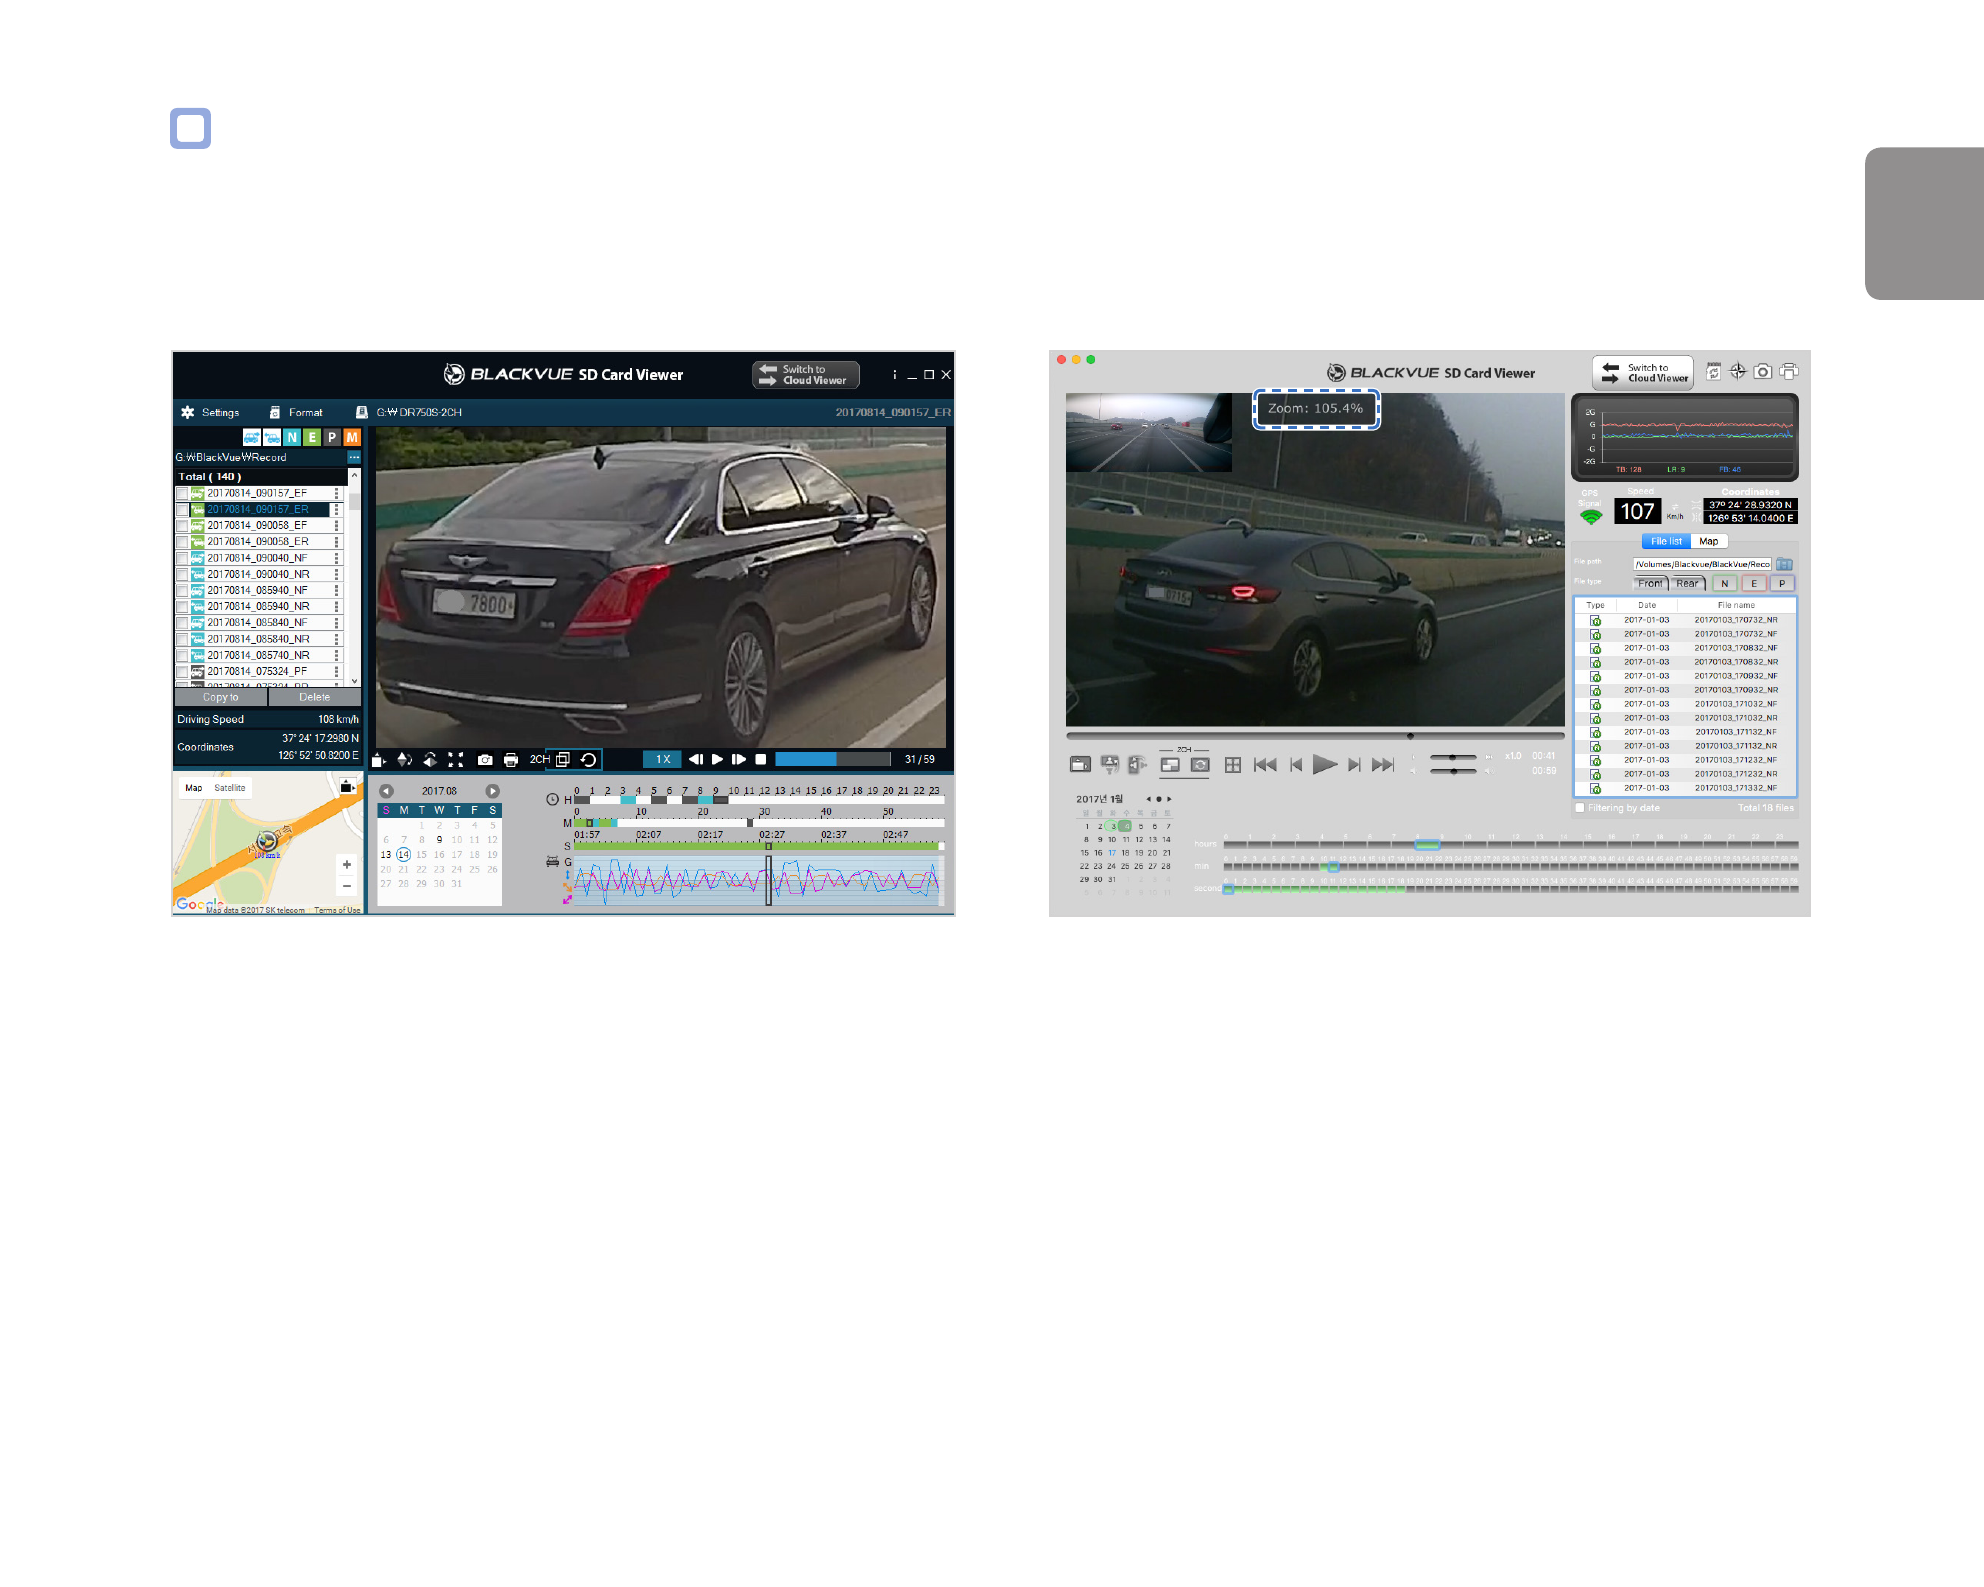
Task: Click the Mac Switch to Cloud Viewer button
Action: [x=1643, y=373]
